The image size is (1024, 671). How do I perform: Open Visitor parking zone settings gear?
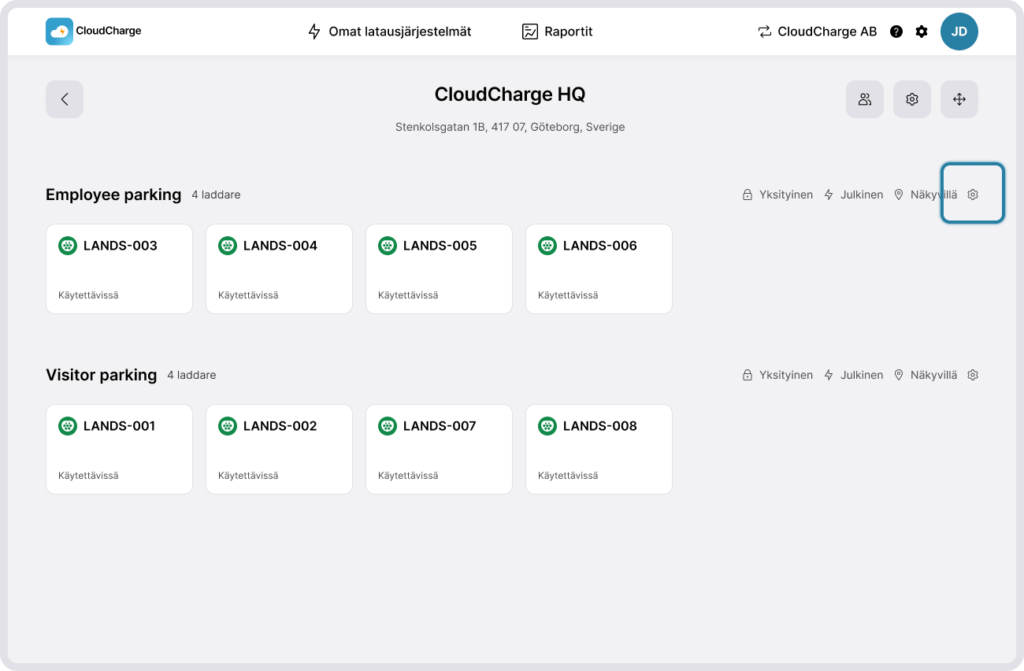click(x=973, y=375)
